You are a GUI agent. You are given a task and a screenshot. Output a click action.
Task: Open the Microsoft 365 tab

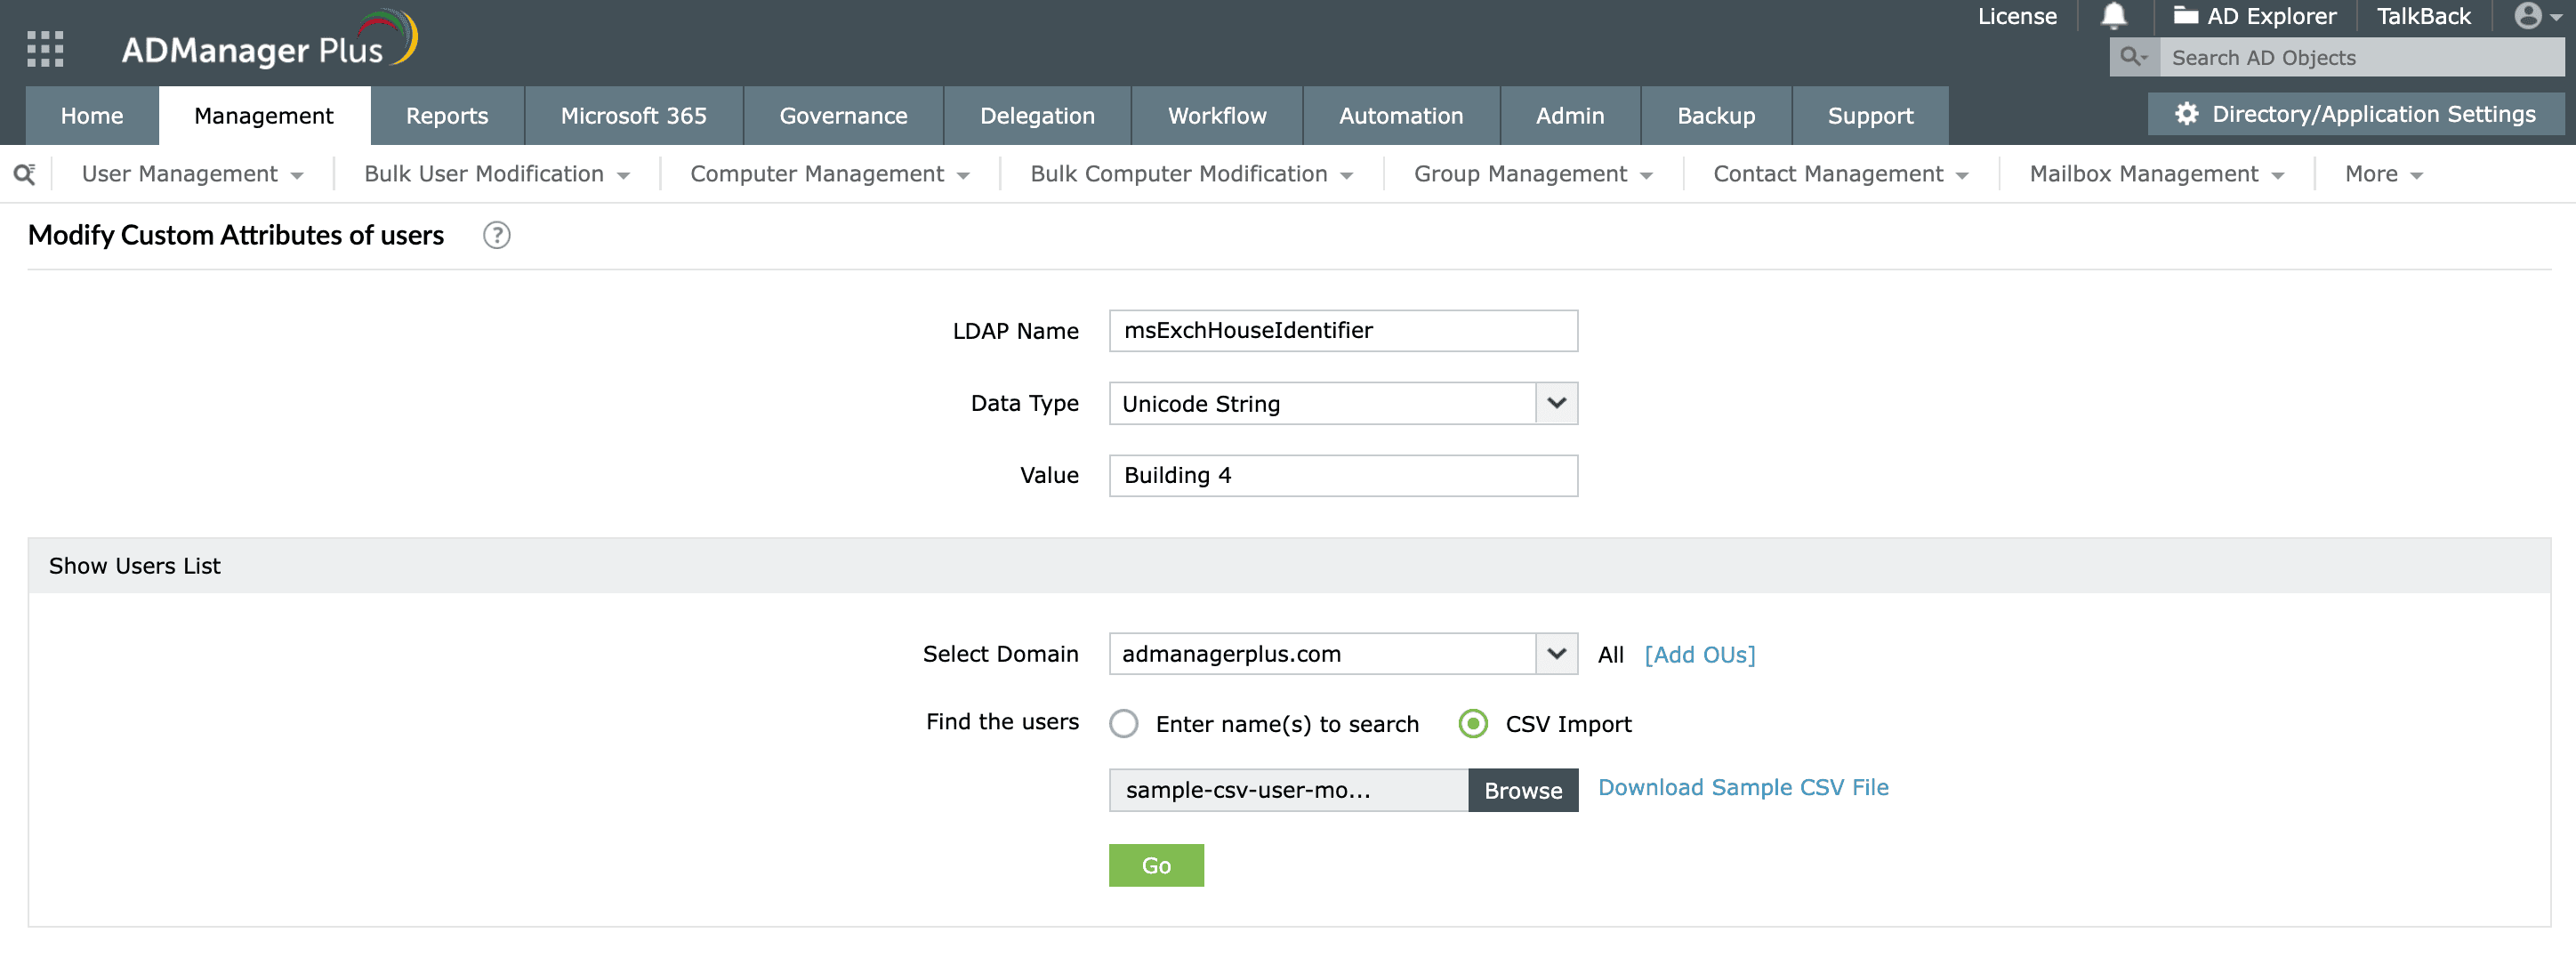[x=634, y=116]
